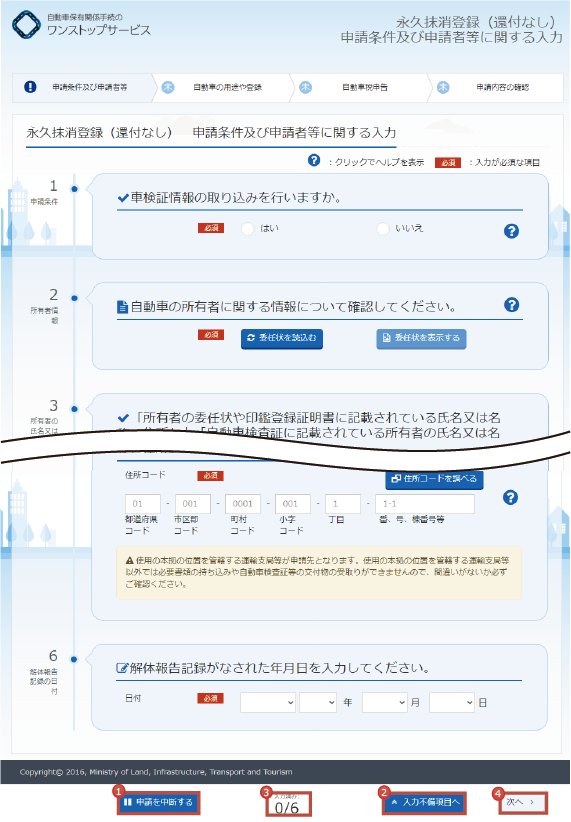571x822 pixels.
Task: Open the day dropdown before 日
Action: [x=451, y=702]
